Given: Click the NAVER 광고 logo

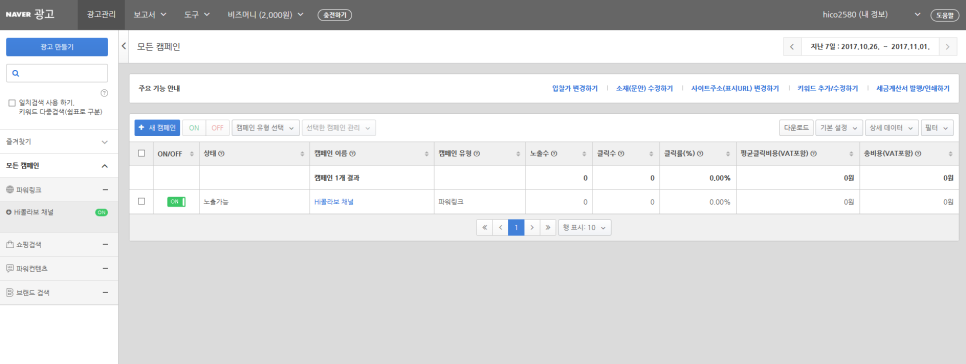Looking at the screenshot, I should tap(30, 15).
